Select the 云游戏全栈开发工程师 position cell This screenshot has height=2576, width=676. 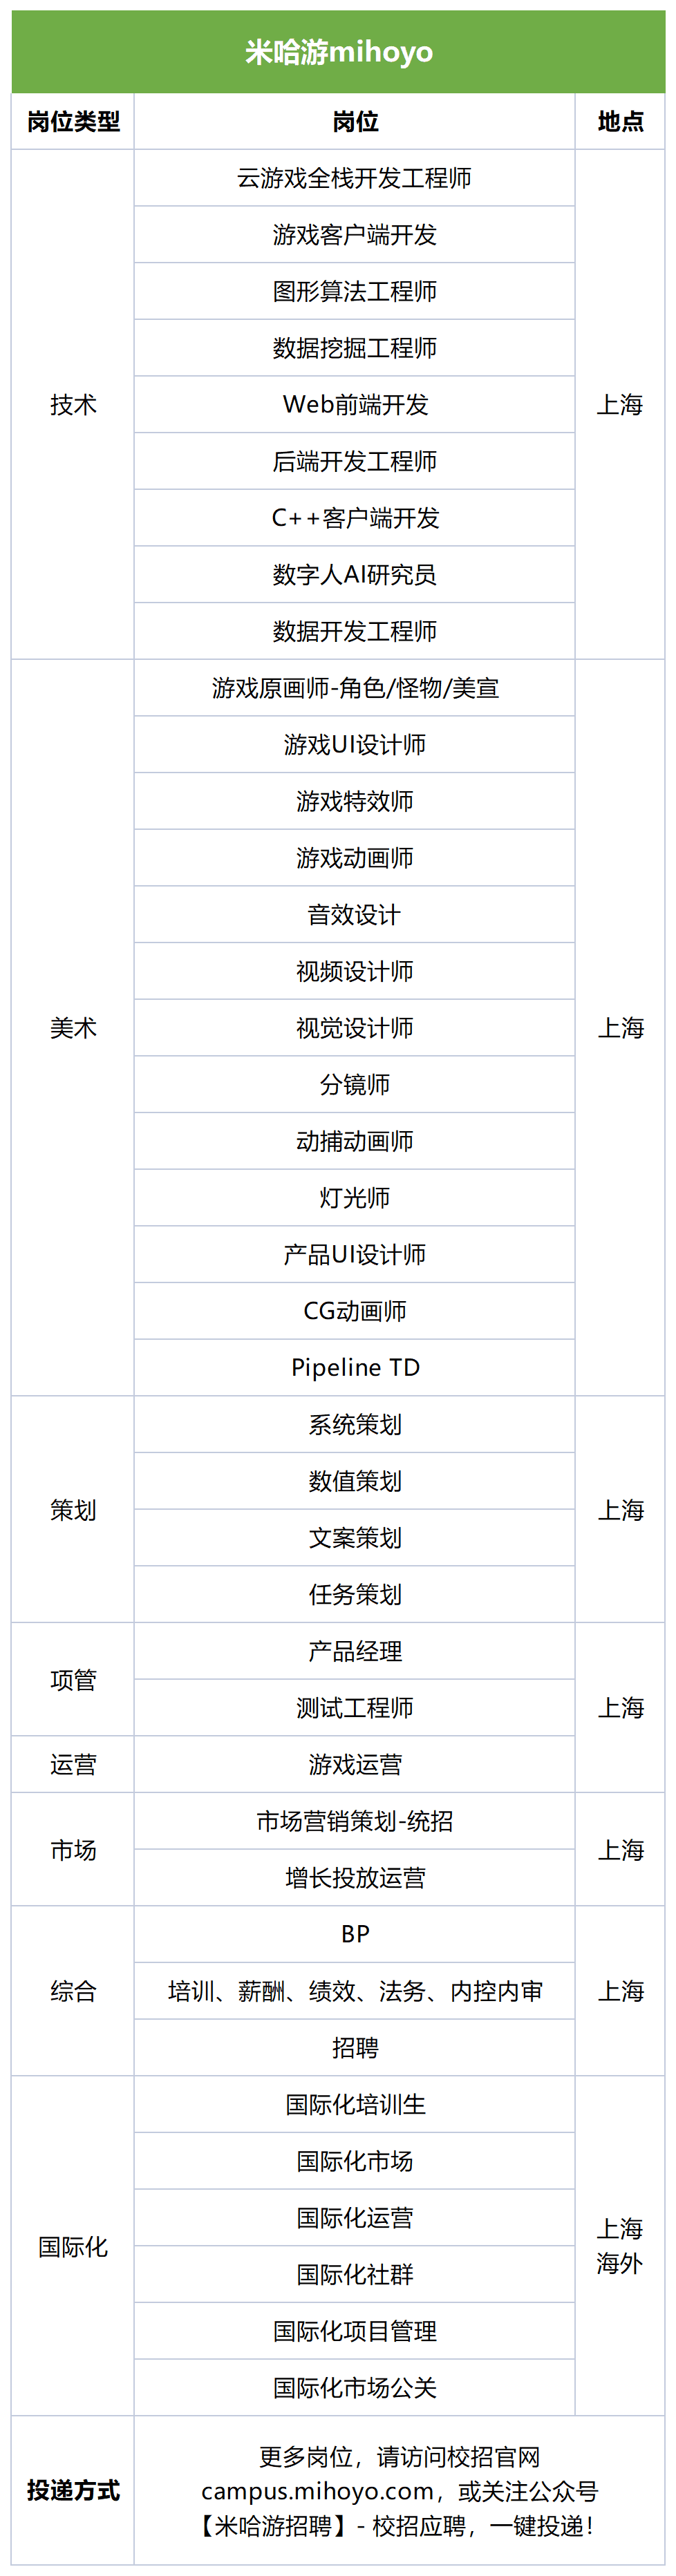tap(355, 178)
